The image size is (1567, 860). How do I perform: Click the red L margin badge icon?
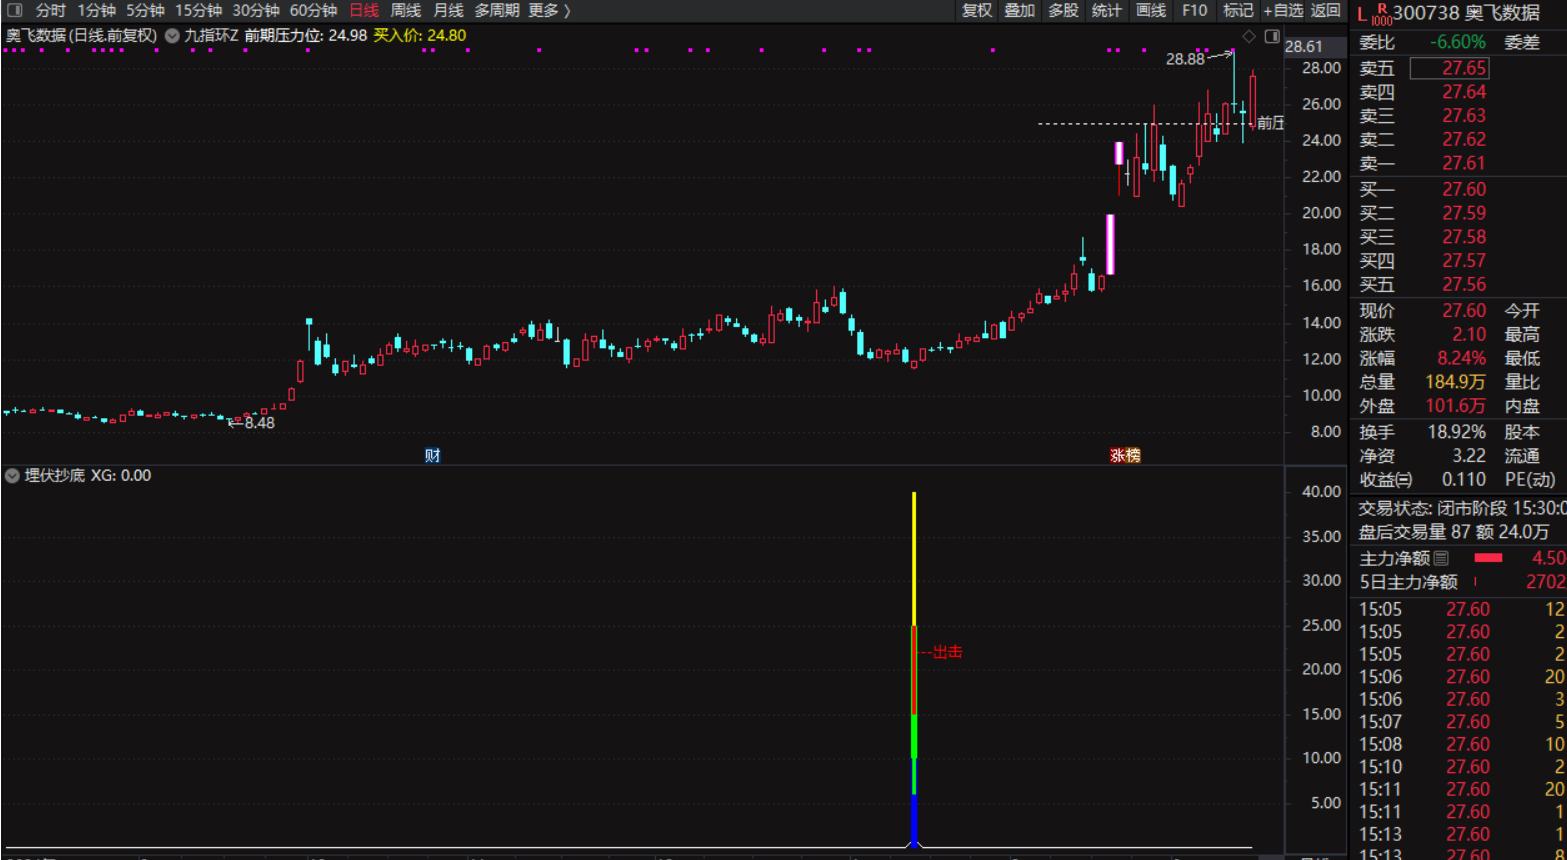(1362, 14)
